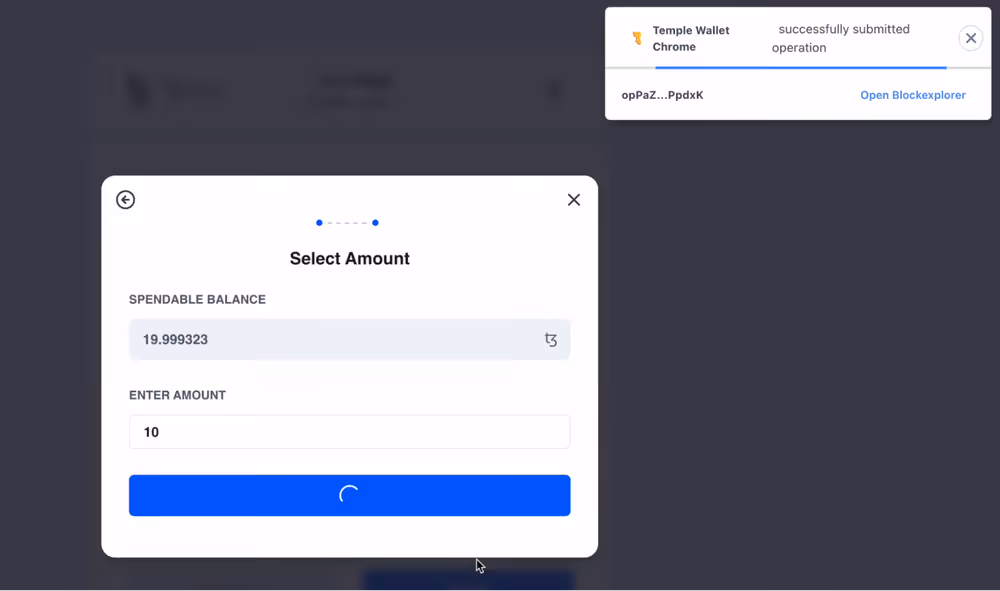Select the last step indicator dot

pyautogui.click(x=375, y=223)
